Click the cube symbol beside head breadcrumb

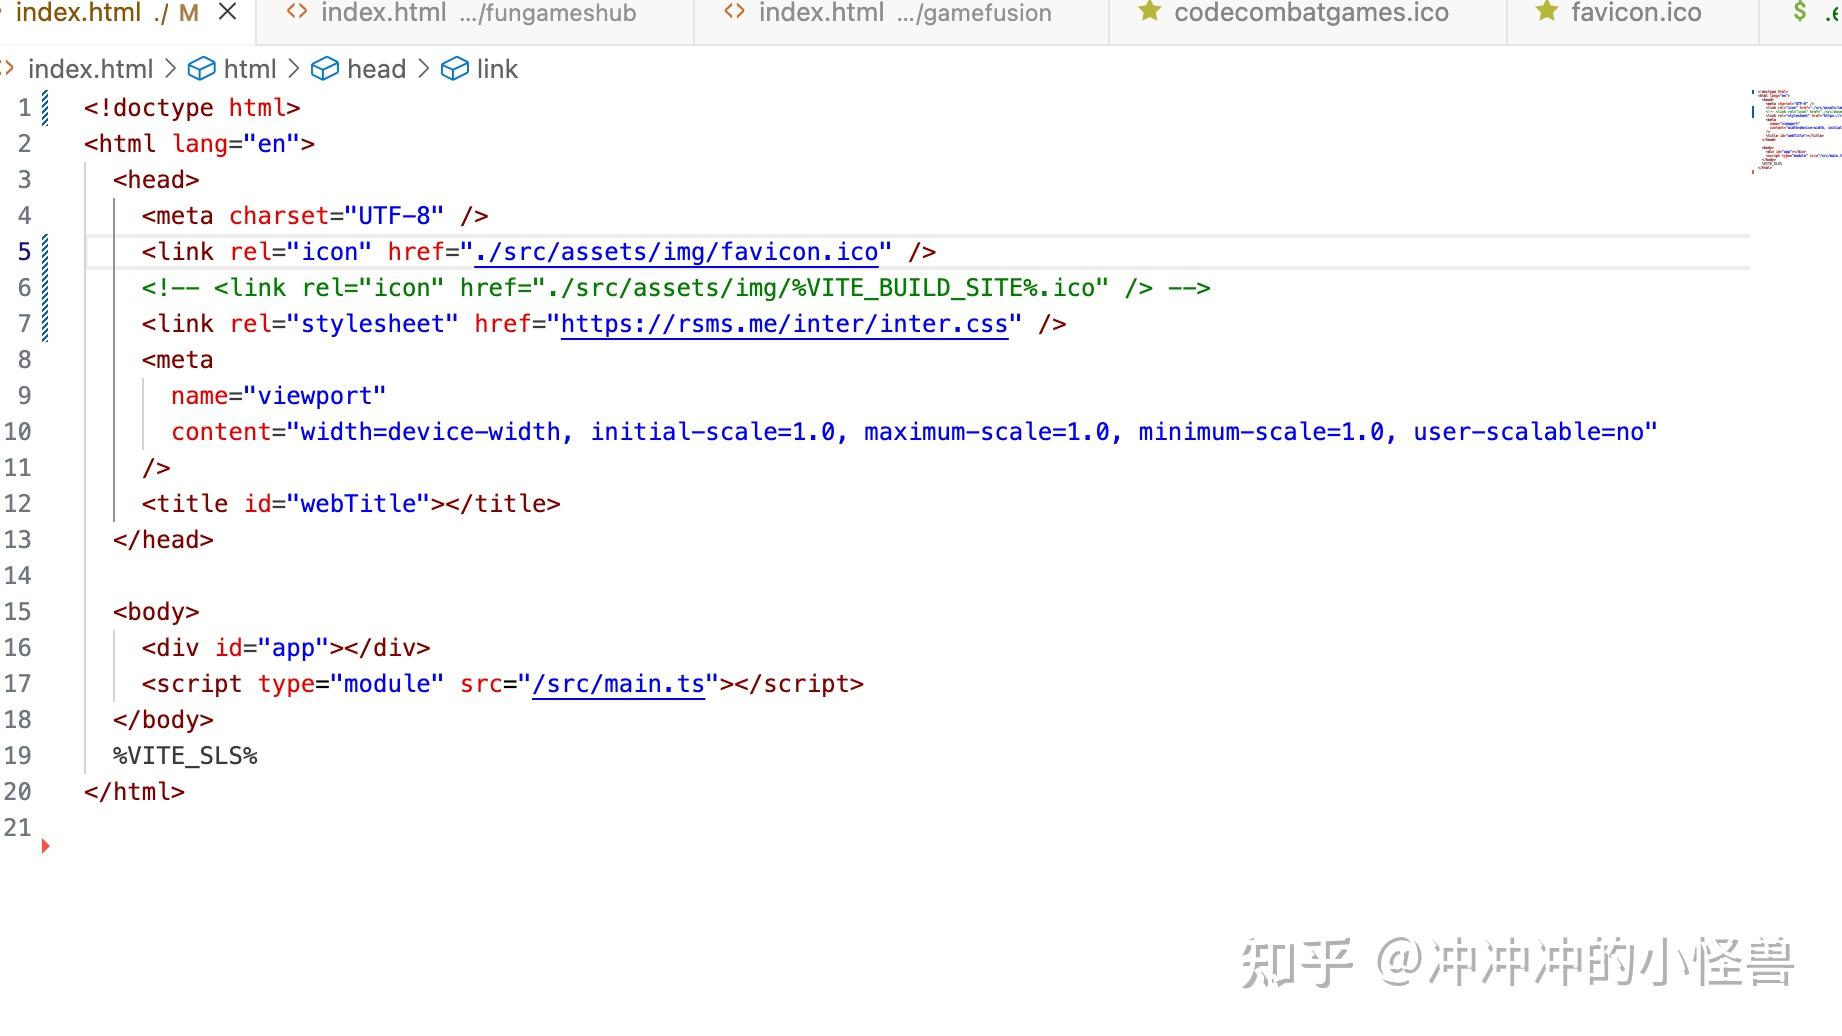[x=325, y=68]
